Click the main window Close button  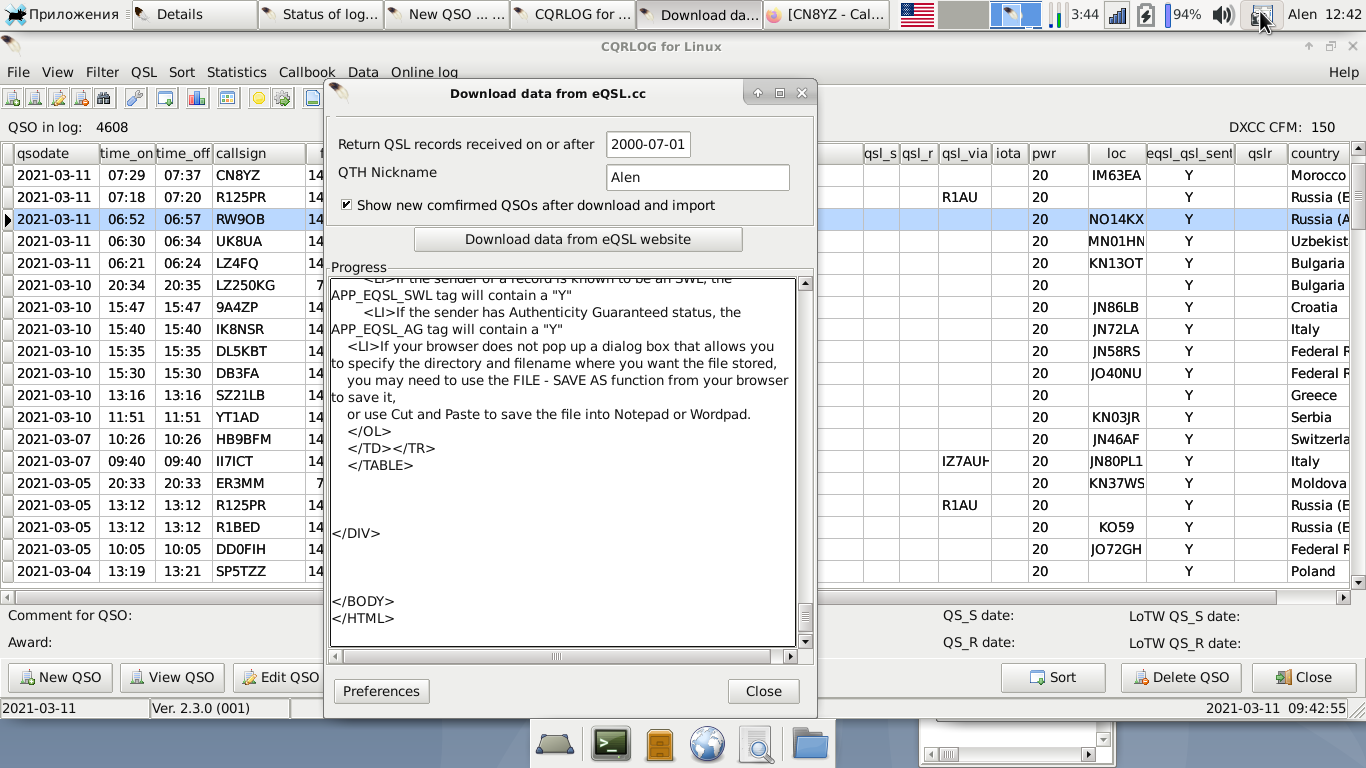pos(1304,677)
